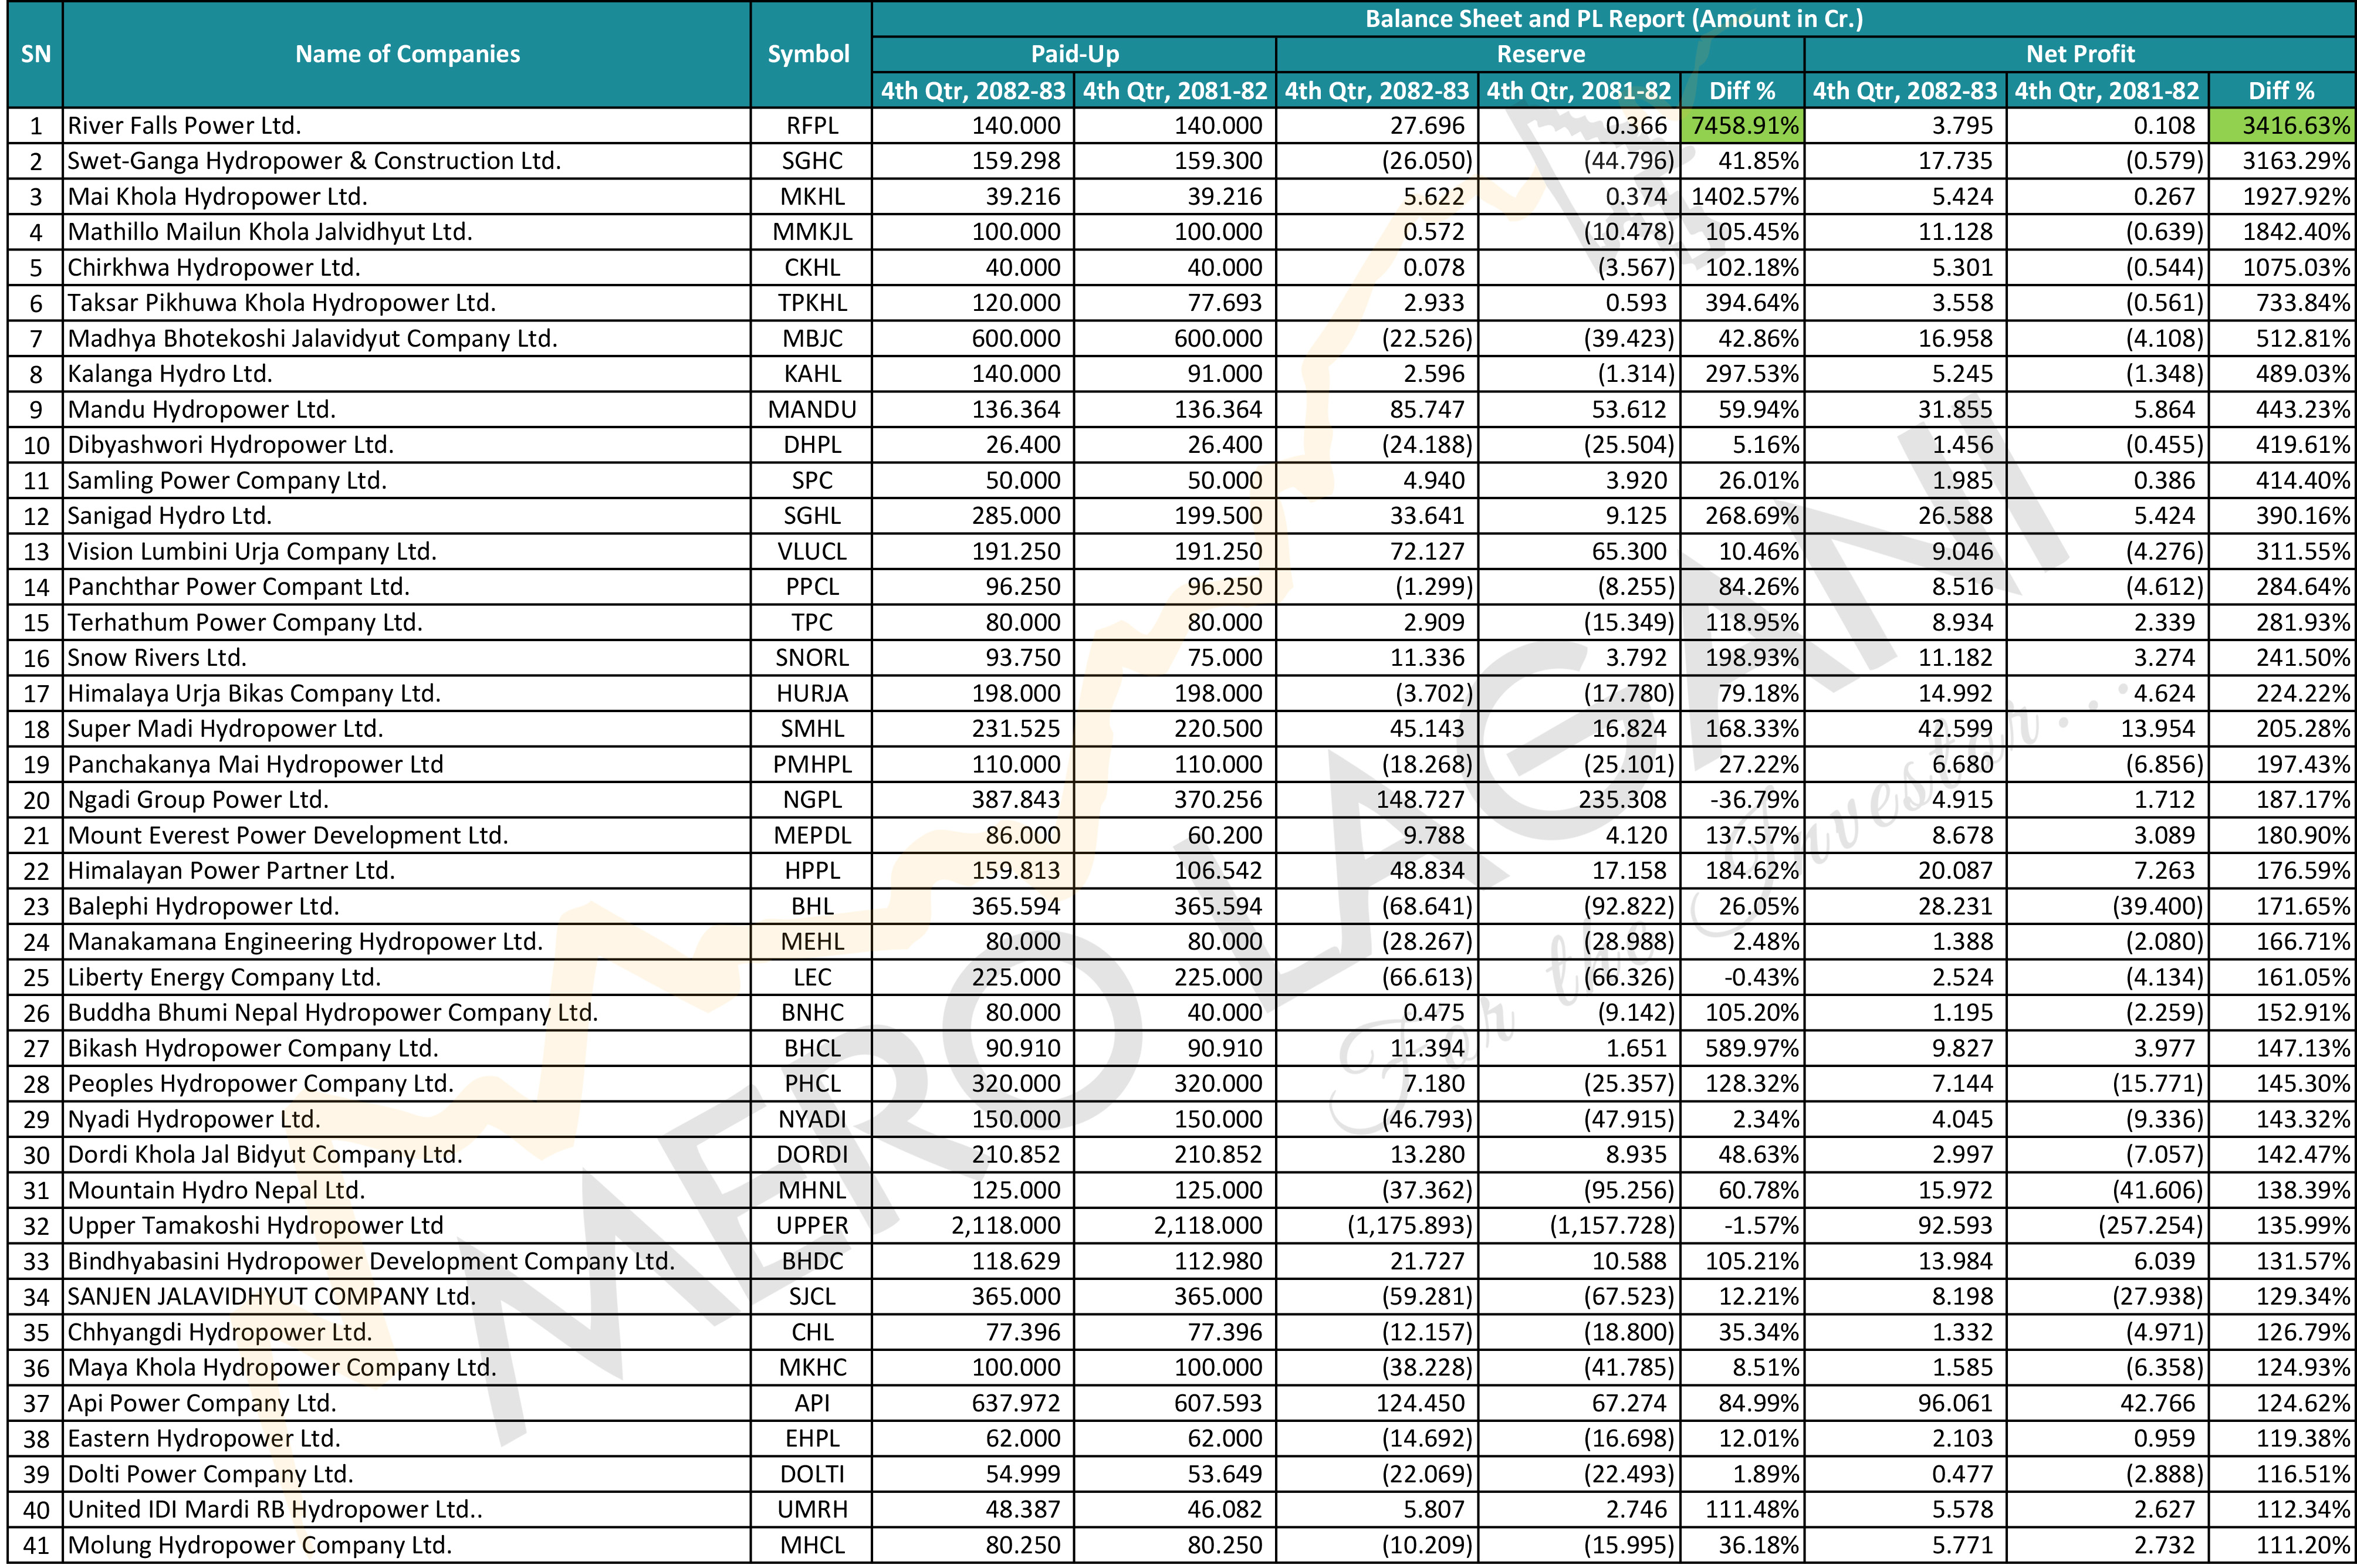This screenshot has height=1568, width=2357.
Task: Click "Madhya Bhotekoshi Jalavidyut Company Ltd."
Action: (312, 339)
